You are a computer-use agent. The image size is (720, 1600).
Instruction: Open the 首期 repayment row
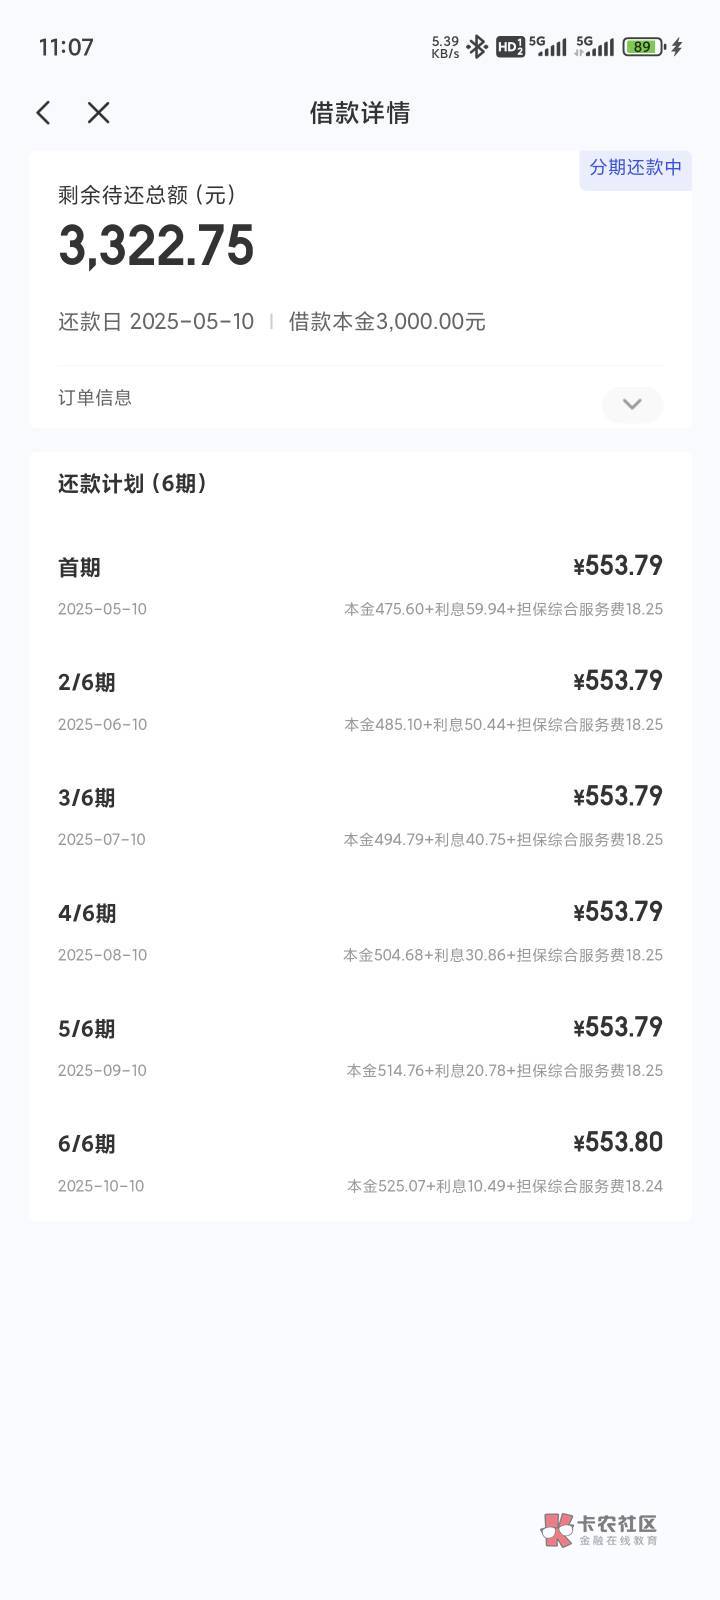tap(360, 585)
